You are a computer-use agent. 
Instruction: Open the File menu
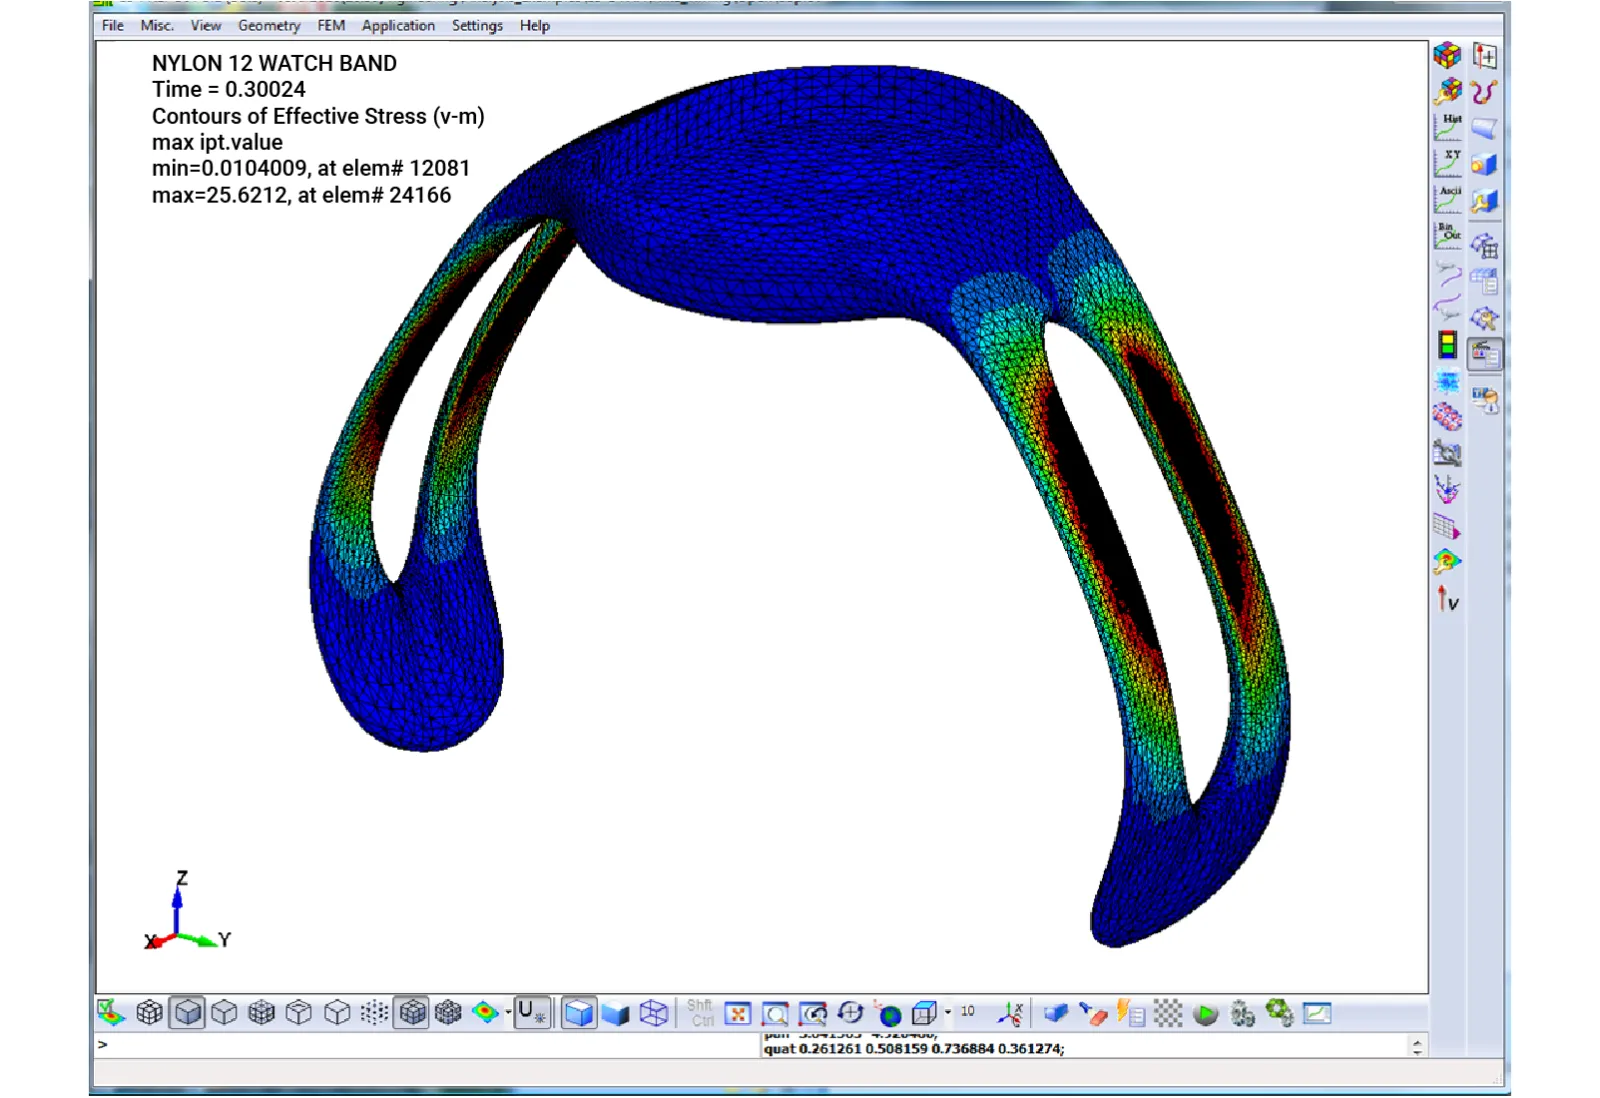(x=112, y=26)
